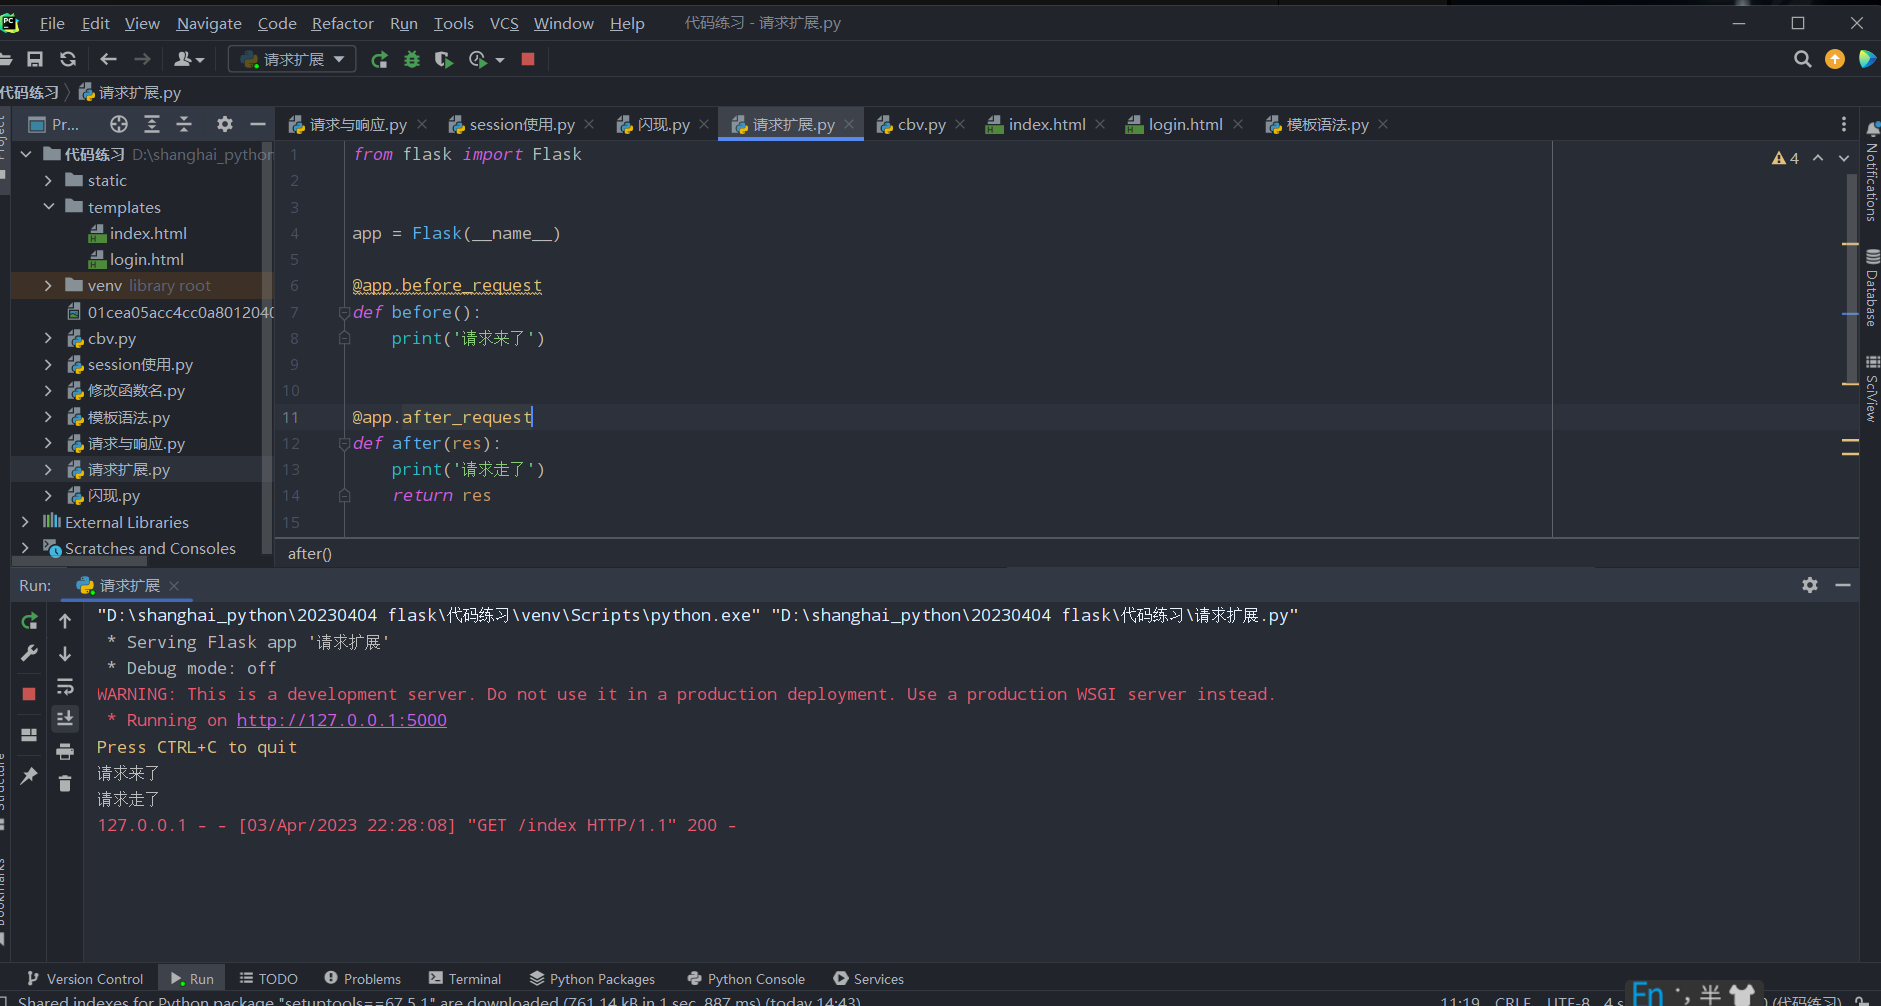Click the after() breadcrumb
1881x1006 pixels.
tap(310, 553)
